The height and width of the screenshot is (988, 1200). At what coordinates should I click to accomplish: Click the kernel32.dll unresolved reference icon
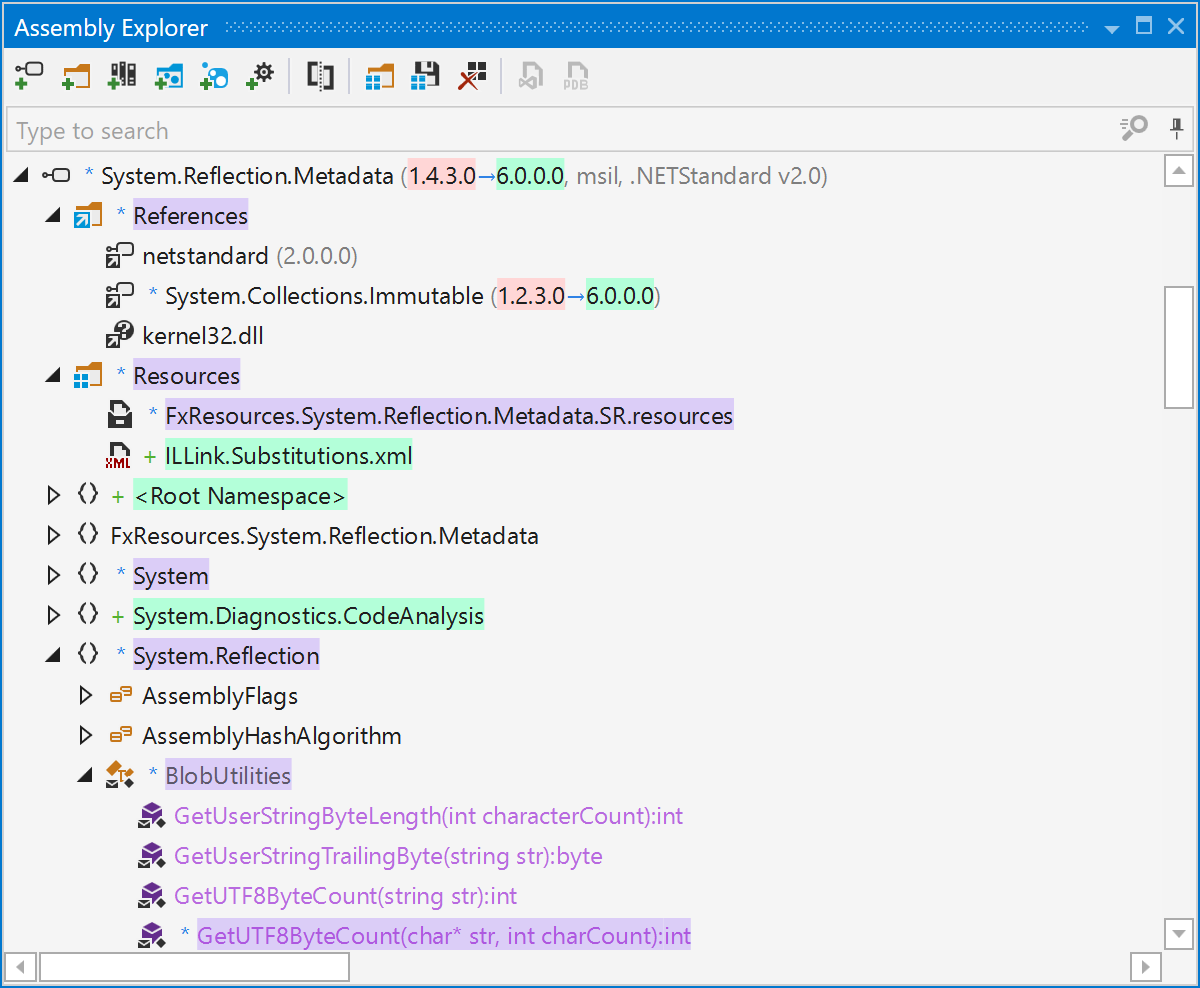[119, 336]
